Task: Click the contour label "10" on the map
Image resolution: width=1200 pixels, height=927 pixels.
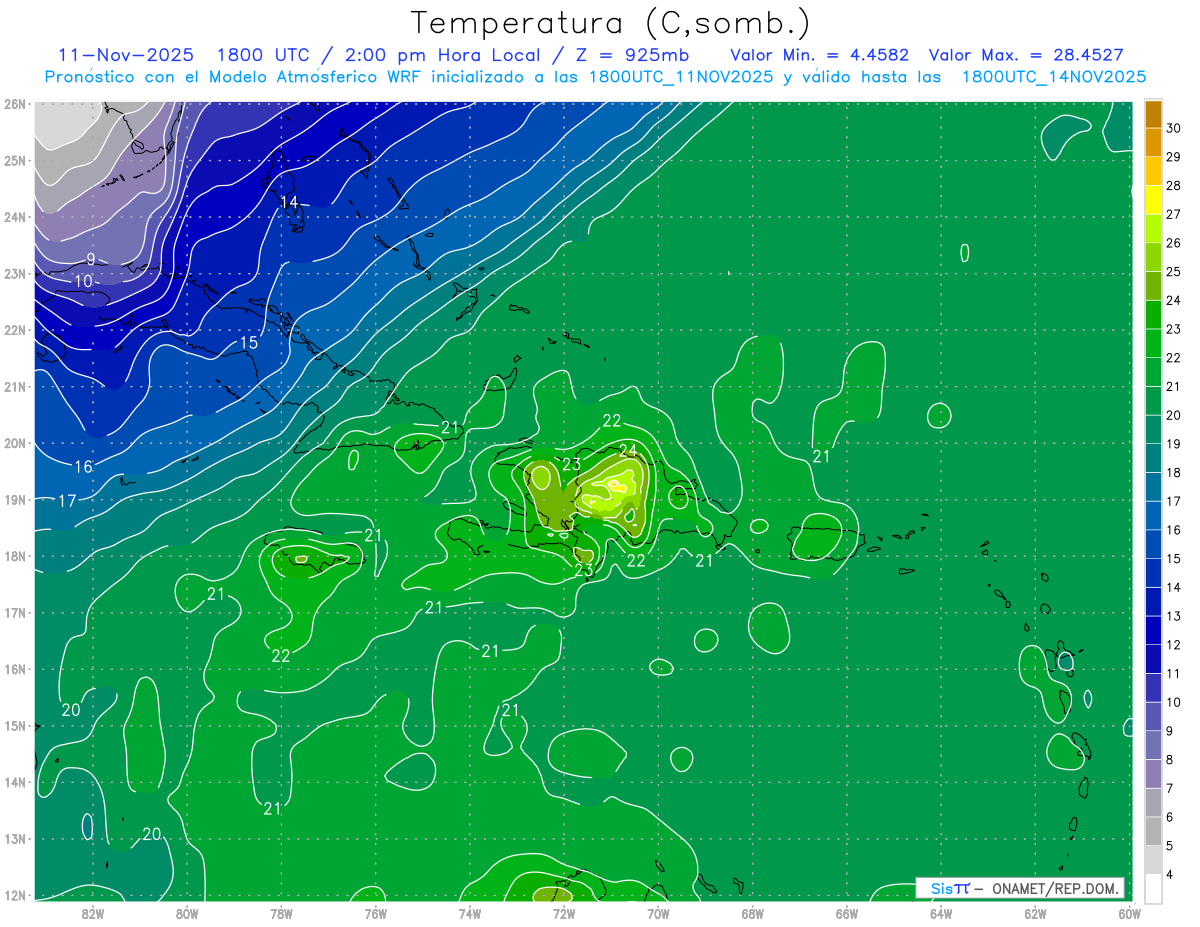Action: pyautogui.click(x=84, y=282)
